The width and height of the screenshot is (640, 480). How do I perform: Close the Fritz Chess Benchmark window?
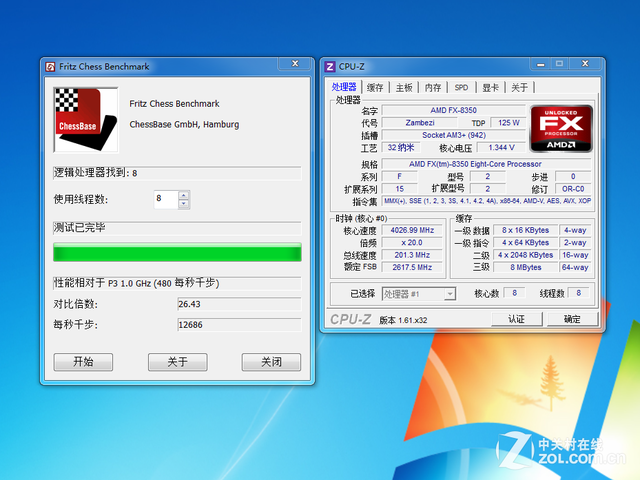295,64
